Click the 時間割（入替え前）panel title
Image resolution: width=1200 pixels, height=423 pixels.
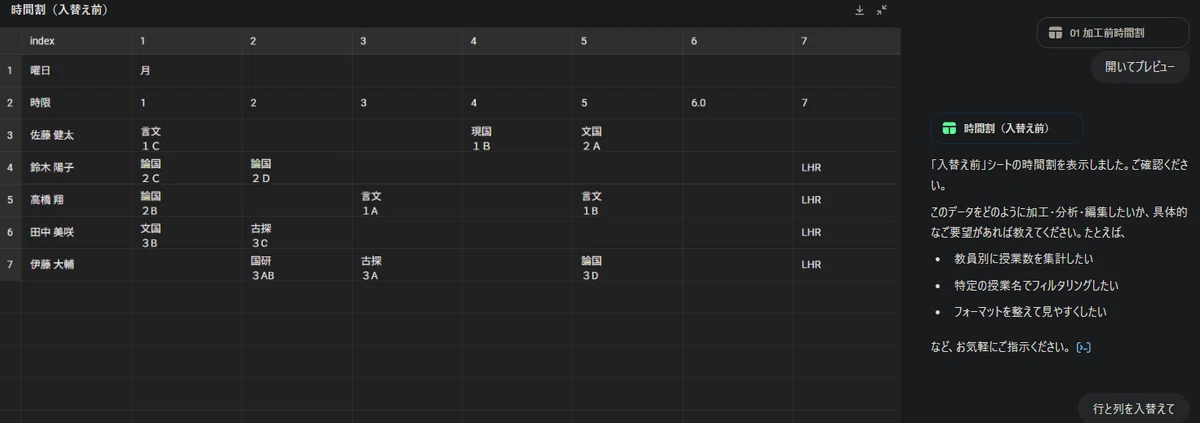pyautogui.click(x=59, y=10)
